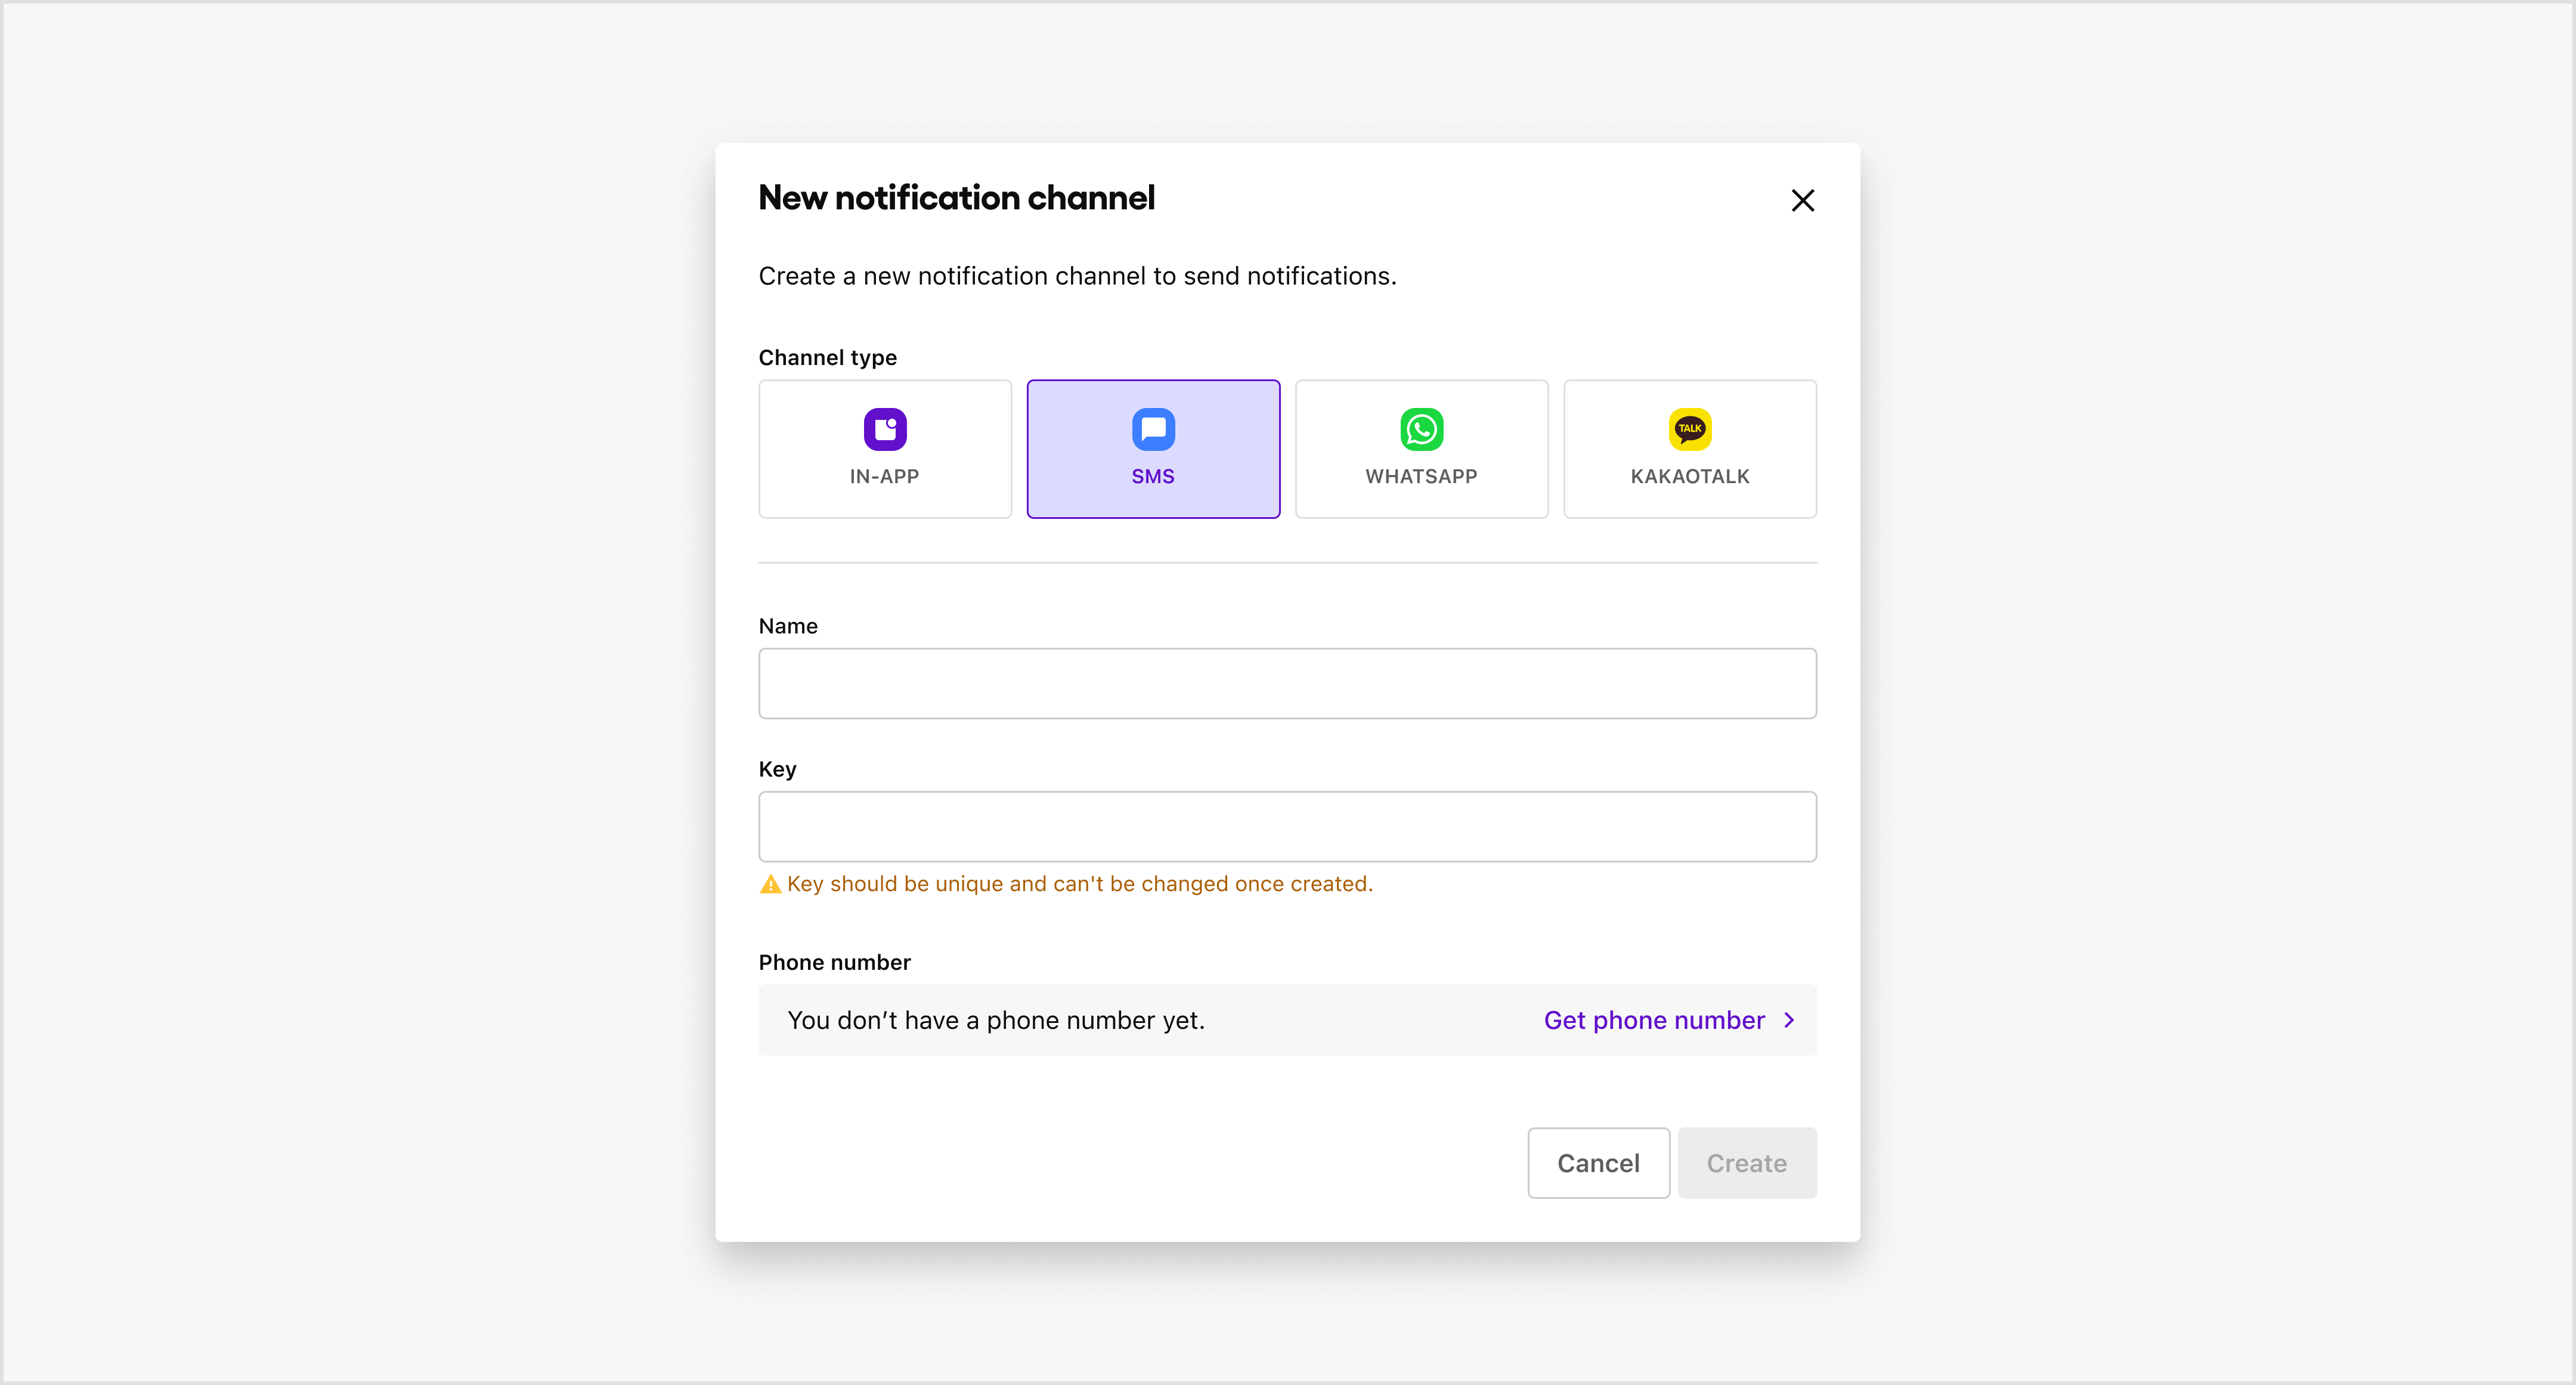This screenshot has width=2576, height=1385.
Task: Switch channel type to KAKAOTALK
Action: (x=1689, y=449)
